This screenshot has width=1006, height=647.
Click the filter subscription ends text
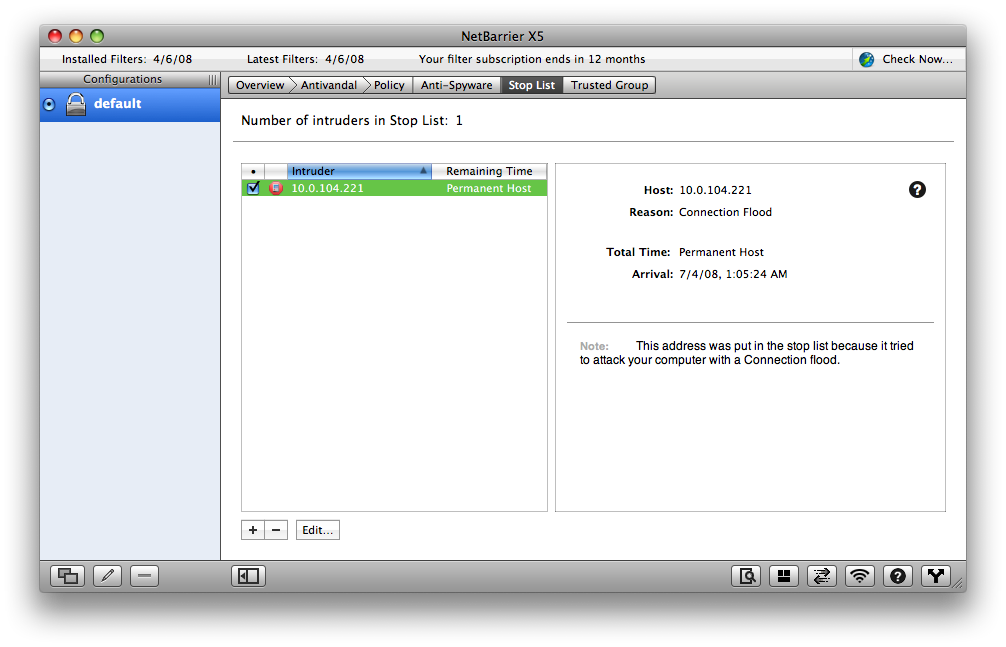532,59
